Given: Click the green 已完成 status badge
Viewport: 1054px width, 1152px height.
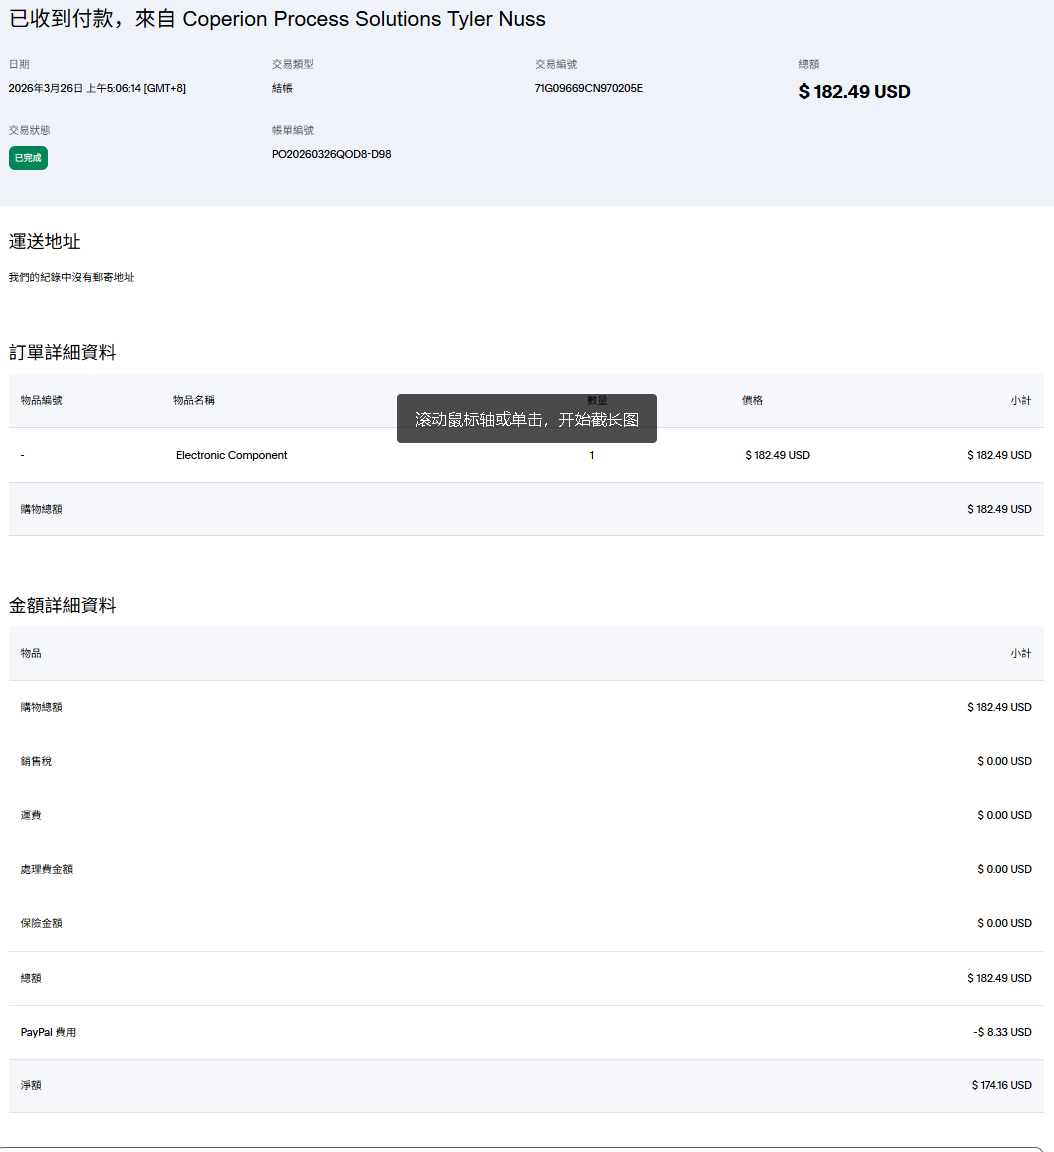Looking at the screenshot, I should pos(28,158).
